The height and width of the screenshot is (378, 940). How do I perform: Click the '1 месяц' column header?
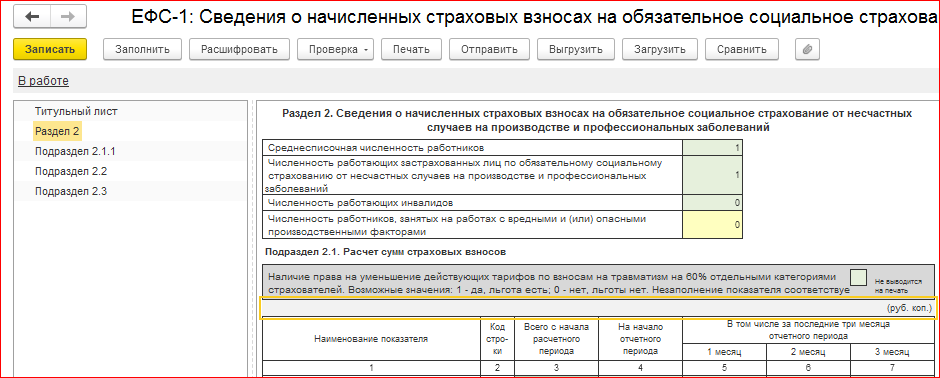[724, 352]
